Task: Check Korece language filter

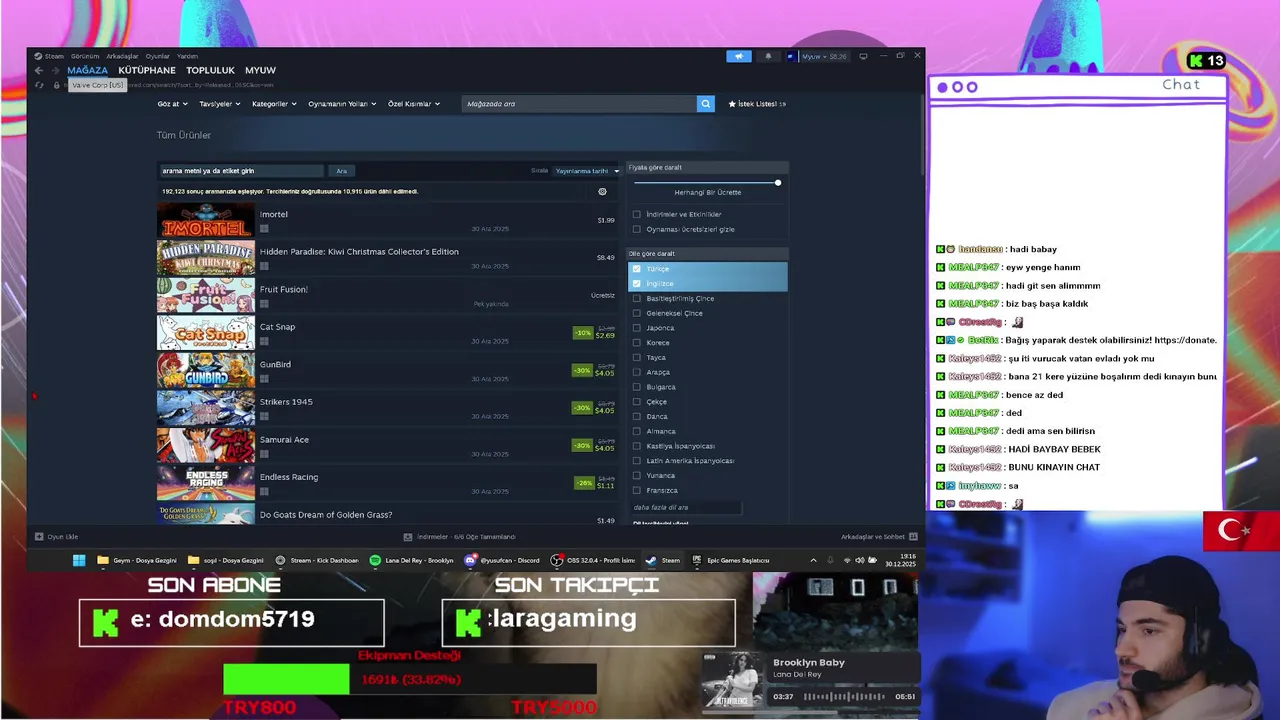Action: (x=637, y=343)
